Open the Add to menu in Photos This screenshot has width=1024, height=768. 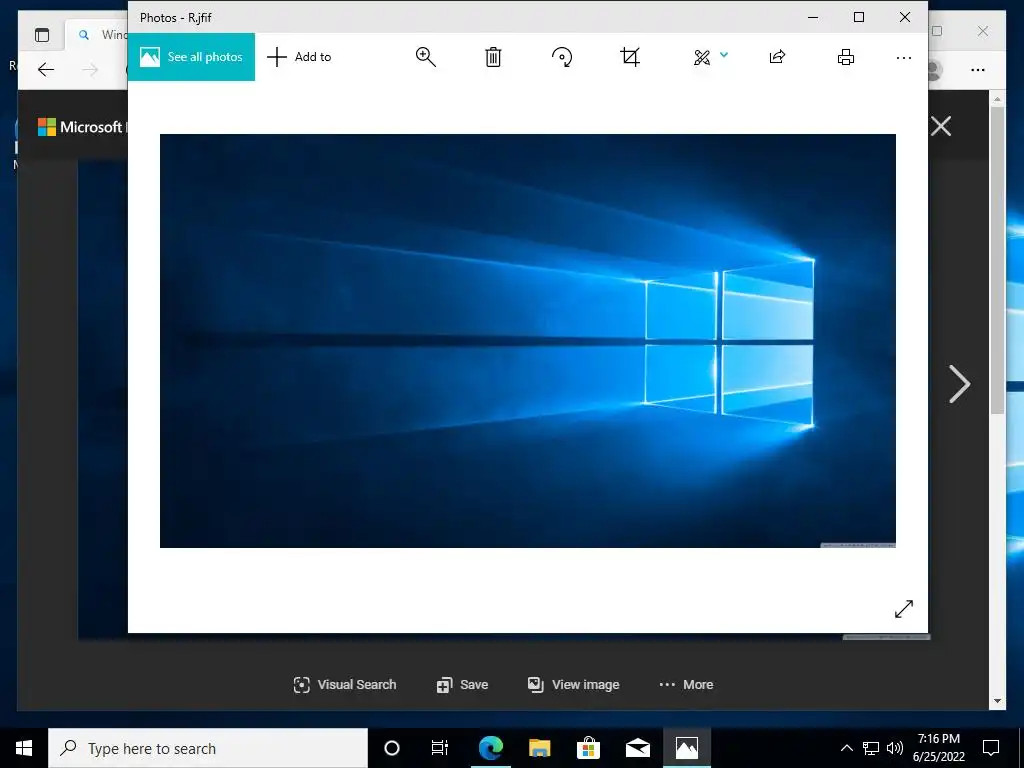[x=299, y=57]
